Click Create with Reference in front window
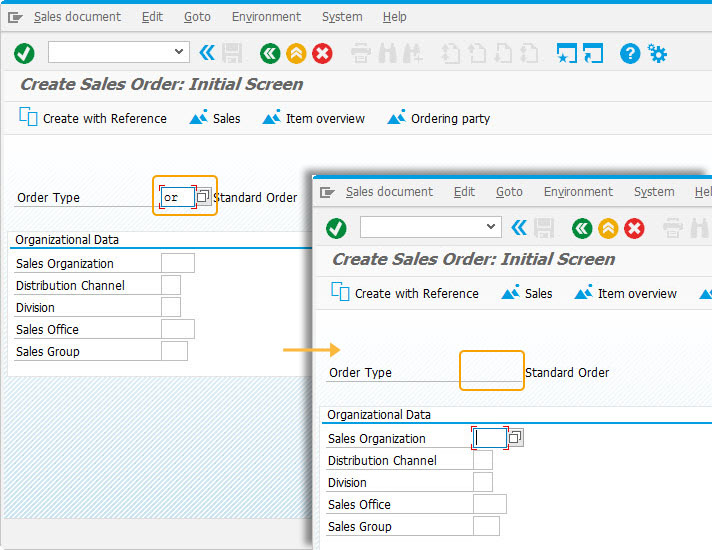The height and width of the screenshot is (550, 712). click(x=405, y=292)
